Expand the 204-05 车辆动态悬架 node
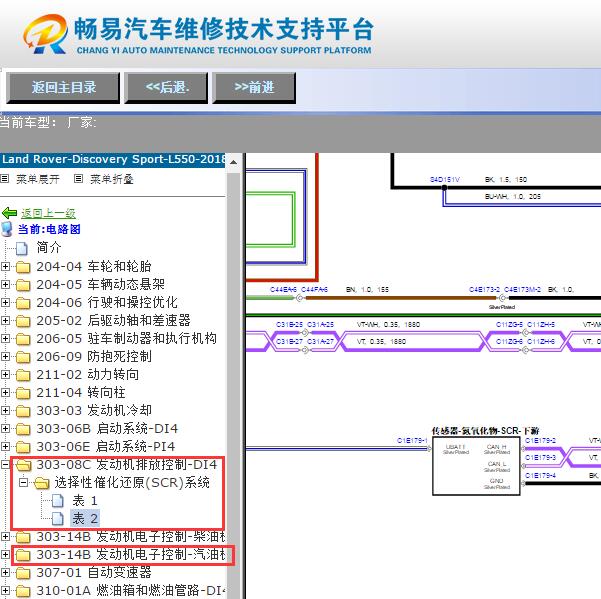The width and height of the screenshot is (601, 599). [5, 284]
